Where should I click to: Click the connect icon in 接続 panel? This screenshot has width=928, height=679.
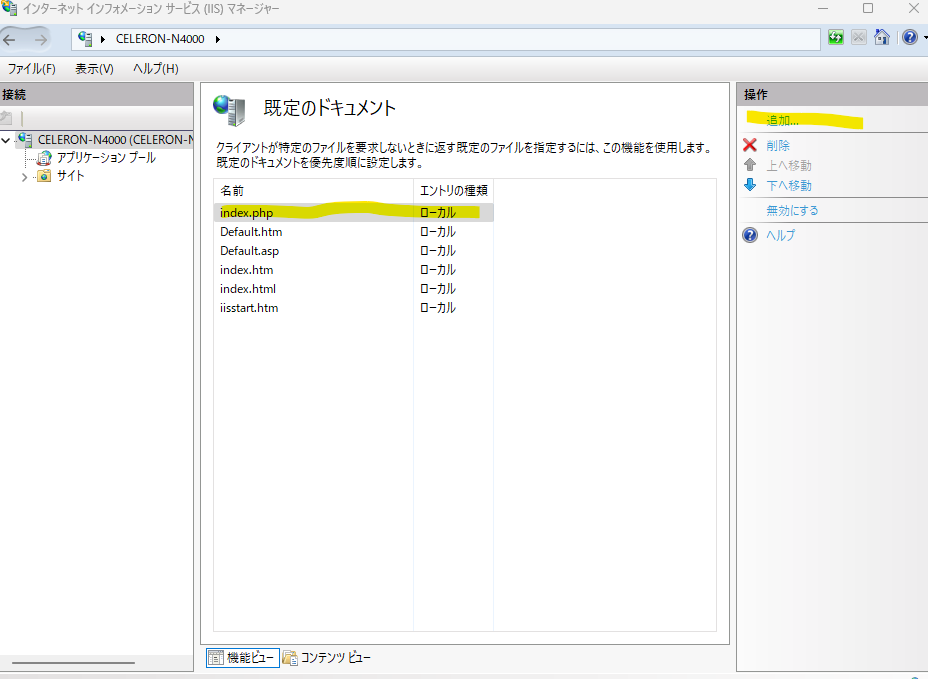pyautogui.click(x=7, y=118)
